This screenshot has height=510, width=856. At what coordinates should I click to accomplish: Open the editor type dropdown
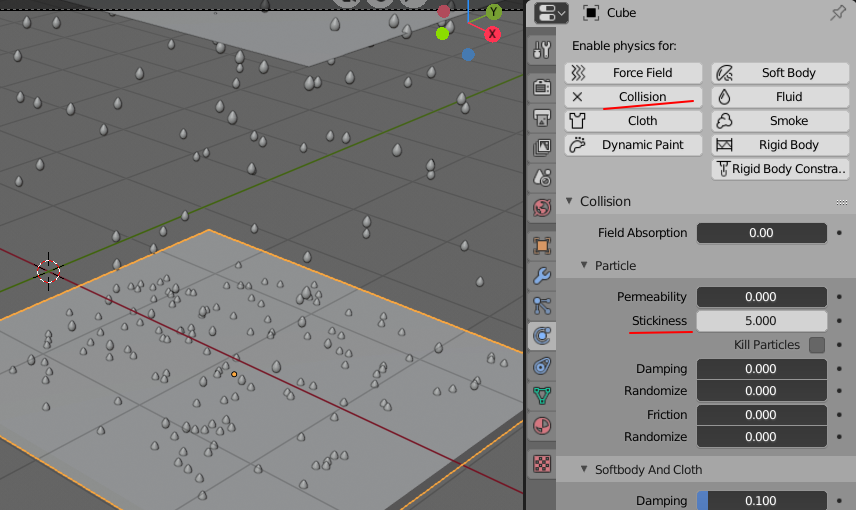click(x=551, y=13)
